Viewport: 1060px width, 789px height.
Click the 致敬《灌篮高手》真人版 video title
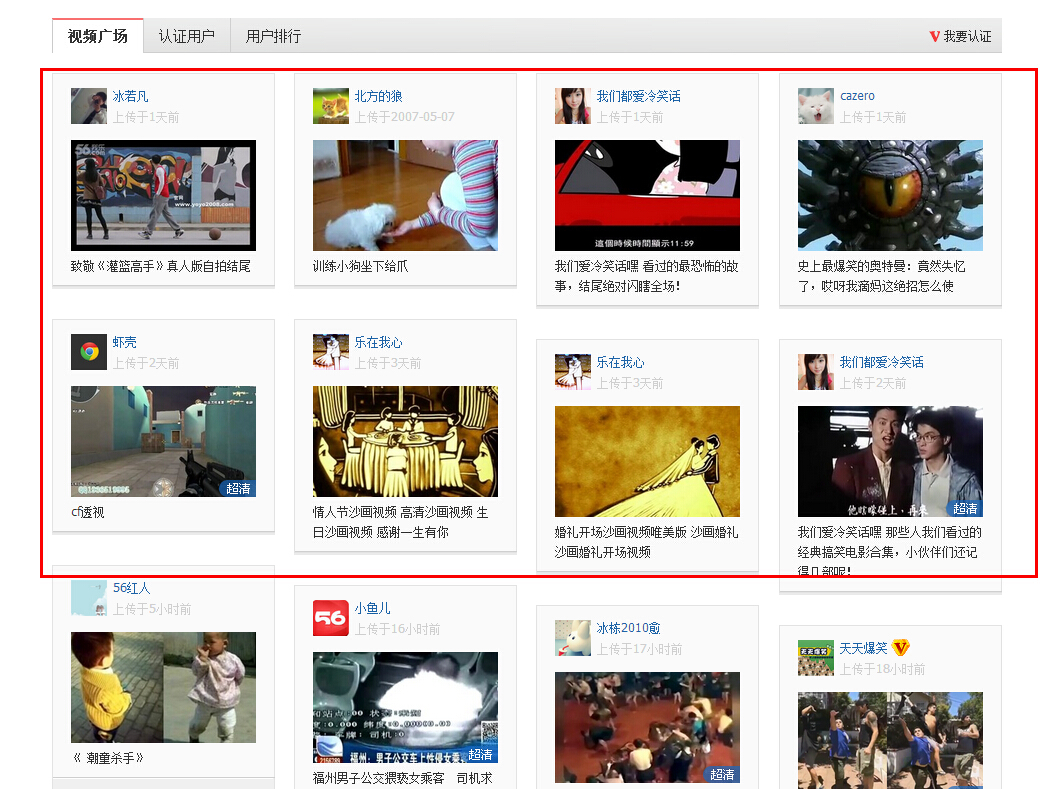160,266
